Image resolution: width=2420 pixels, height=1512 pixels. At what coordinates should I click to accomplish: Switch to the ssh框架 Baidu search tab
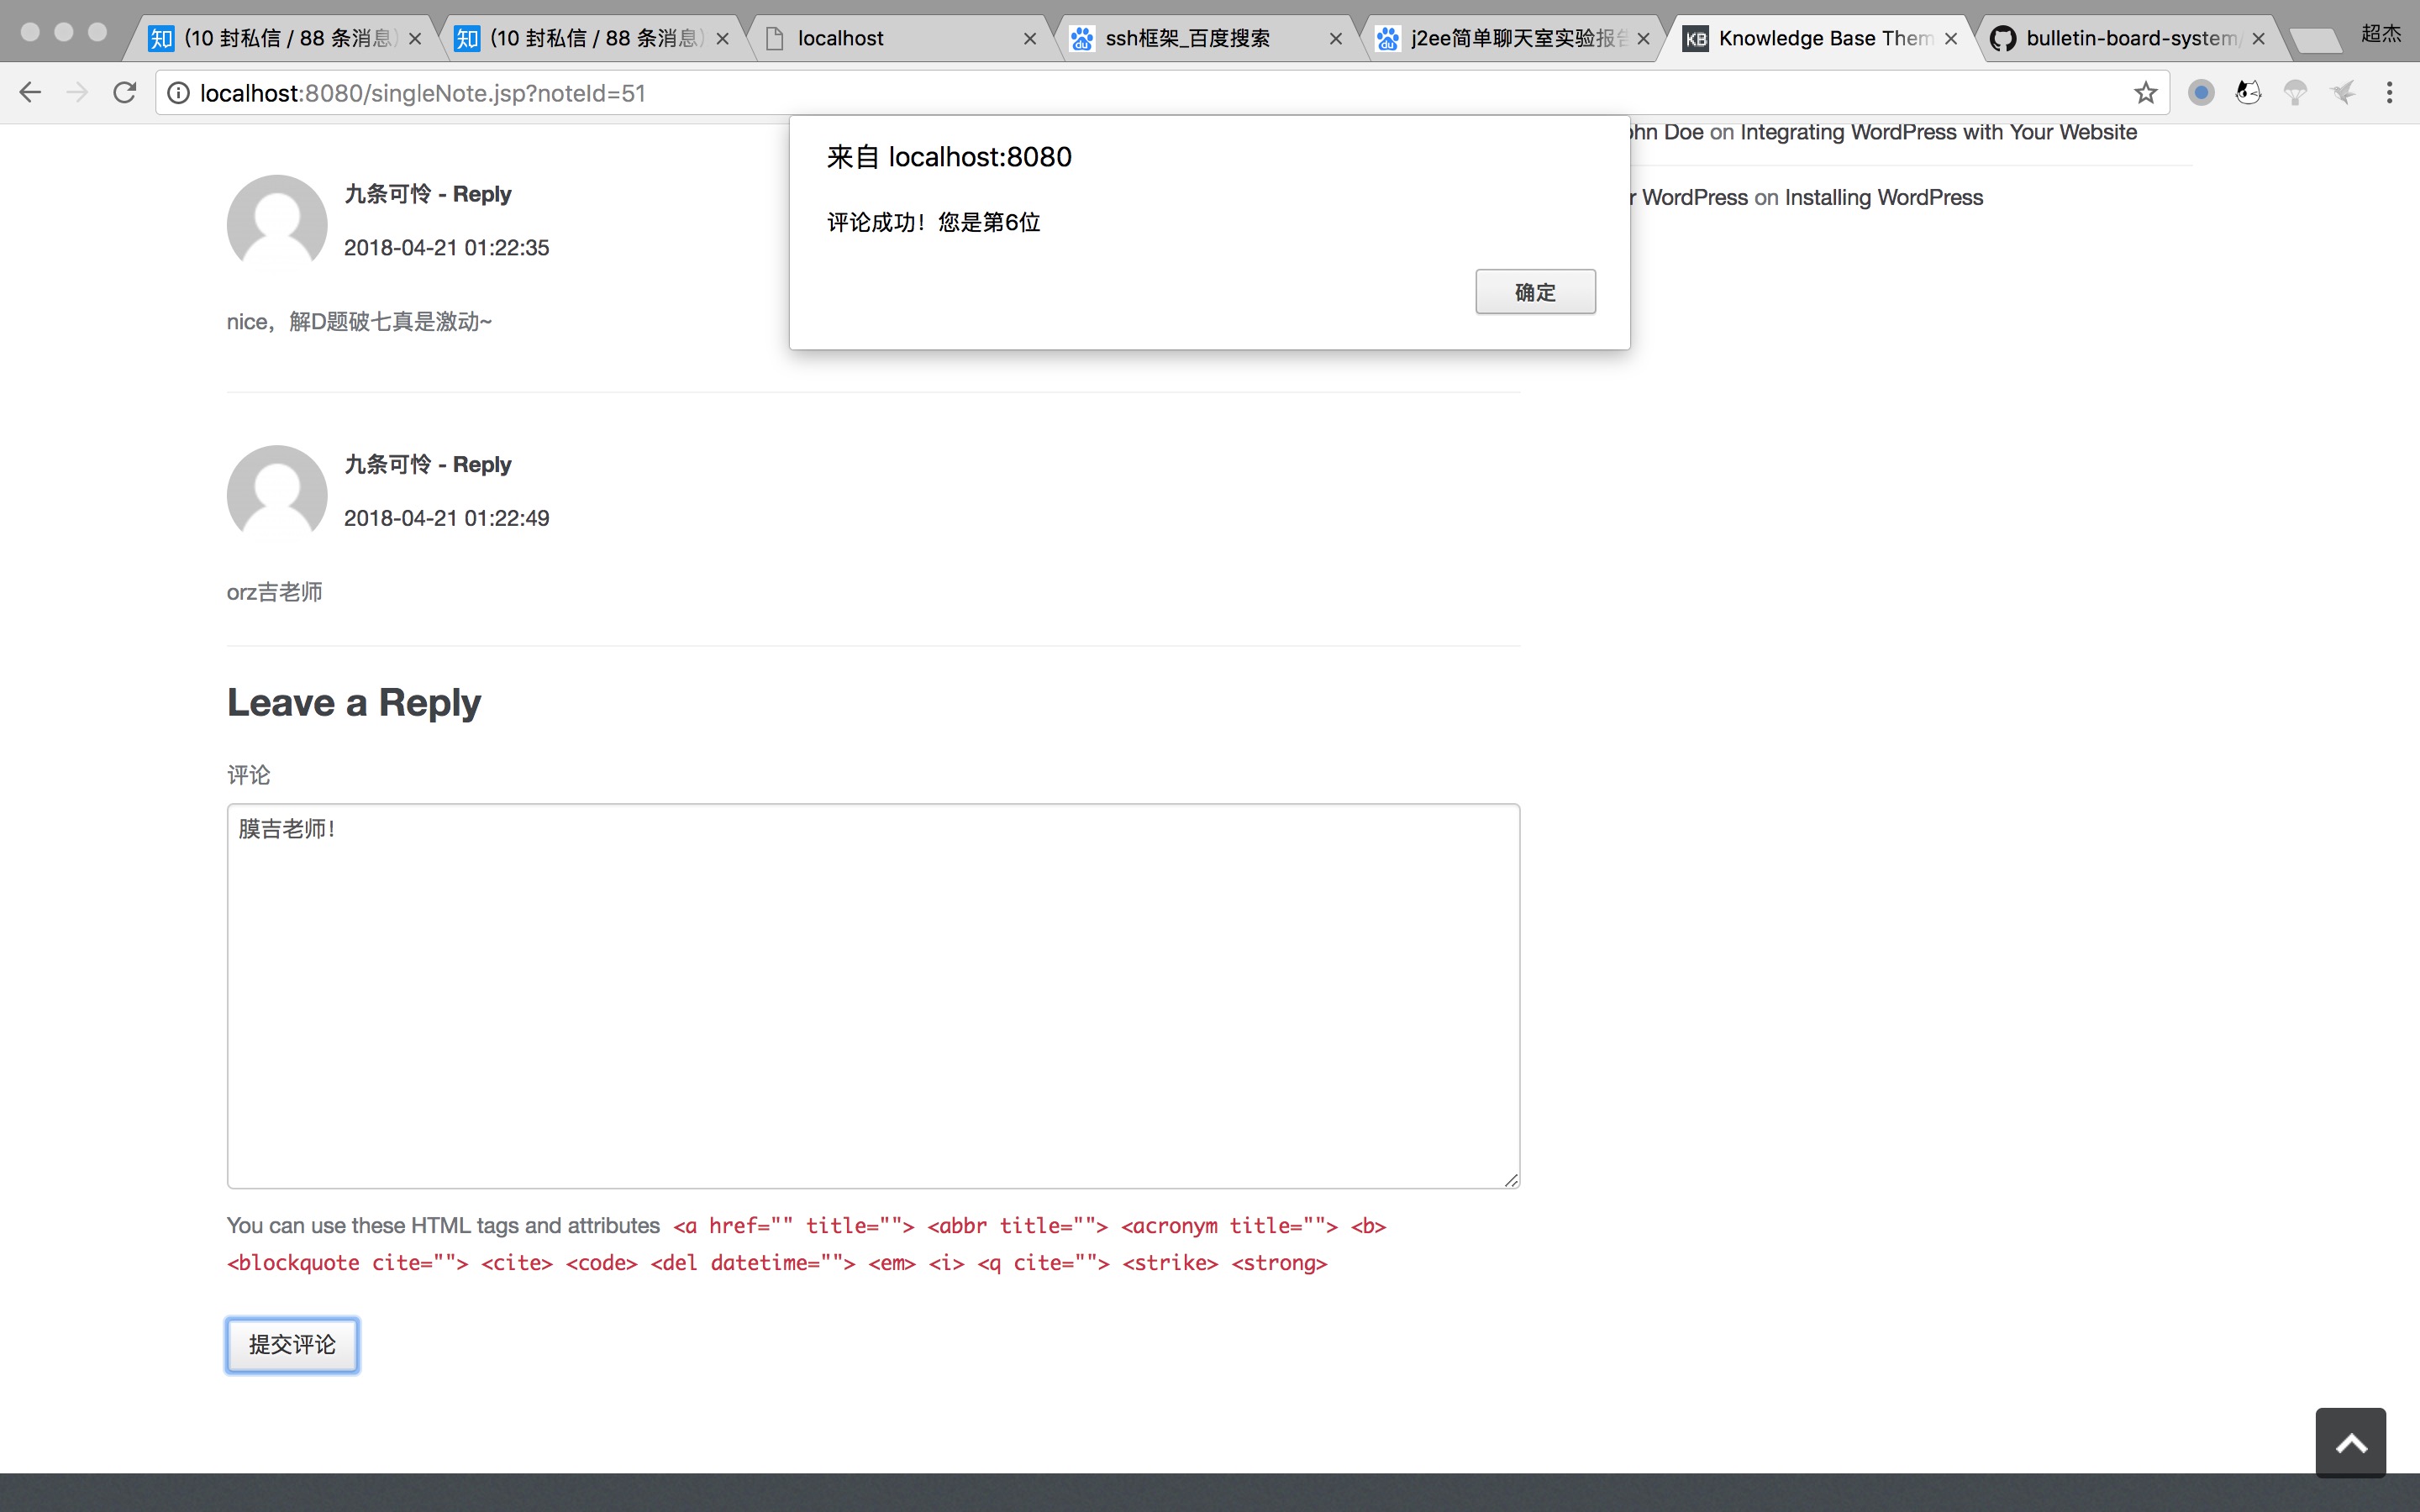tap(1190, 38)
